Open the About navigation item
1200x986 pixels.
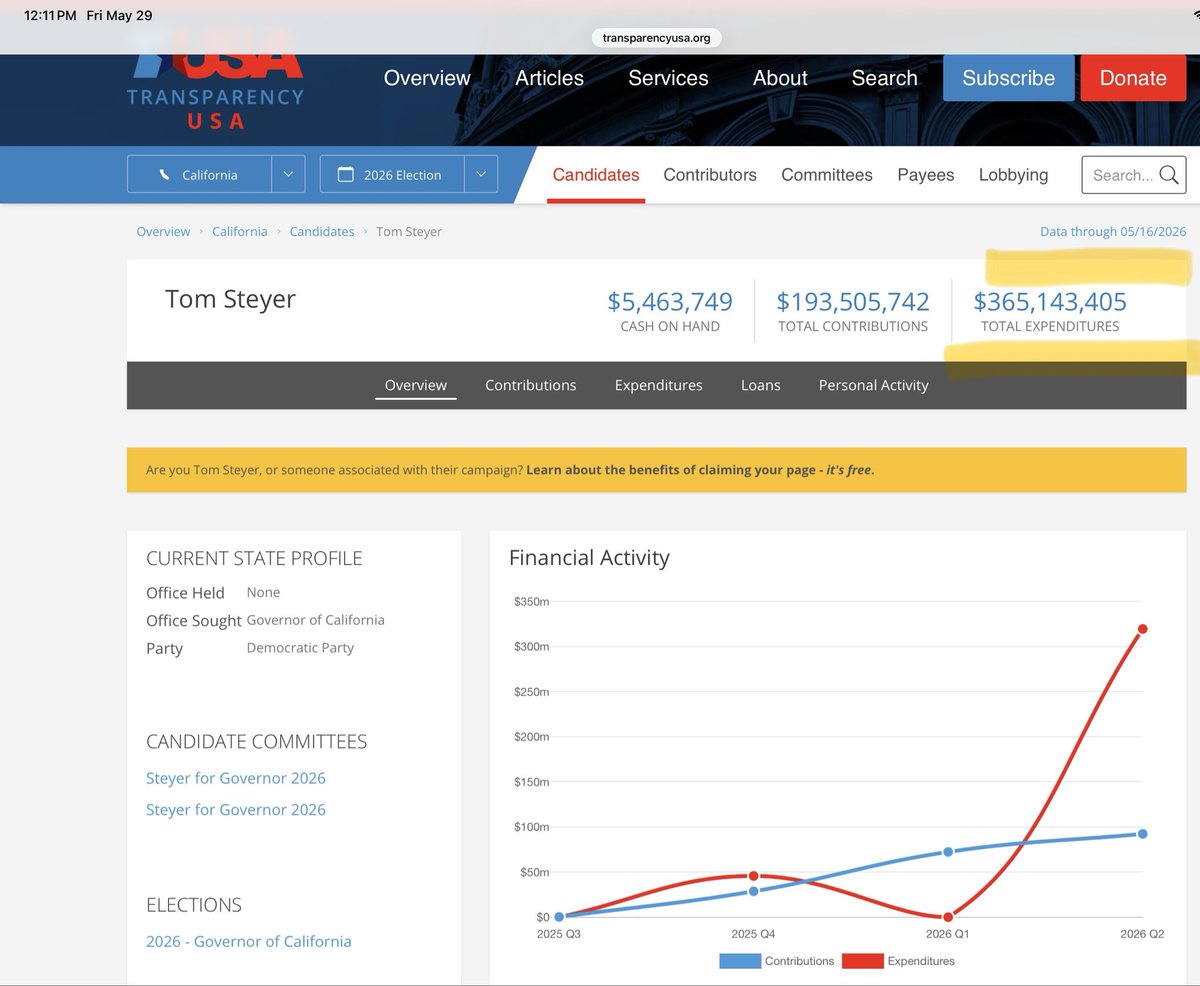pyautogui.click(x=780, y=78)
